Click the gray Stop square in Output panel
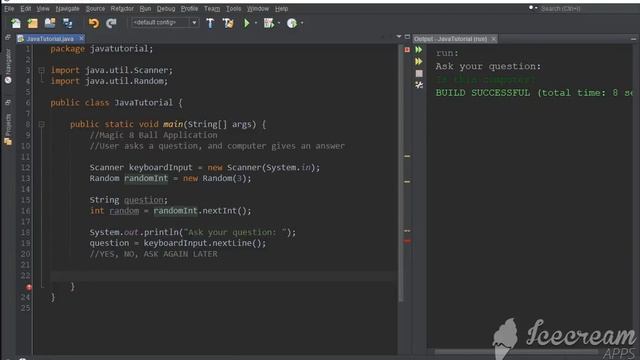Image resolution: width=640 pixels, height=360 pixels. (419, 73)
